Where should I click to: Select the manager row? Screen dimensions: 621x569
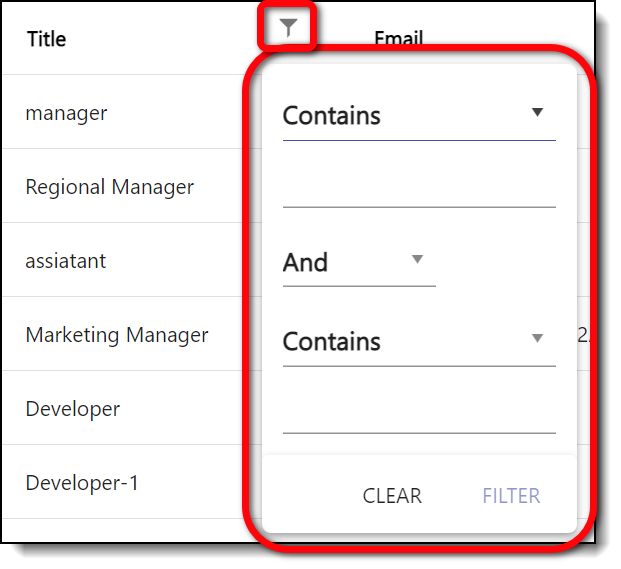click(66, 113)
